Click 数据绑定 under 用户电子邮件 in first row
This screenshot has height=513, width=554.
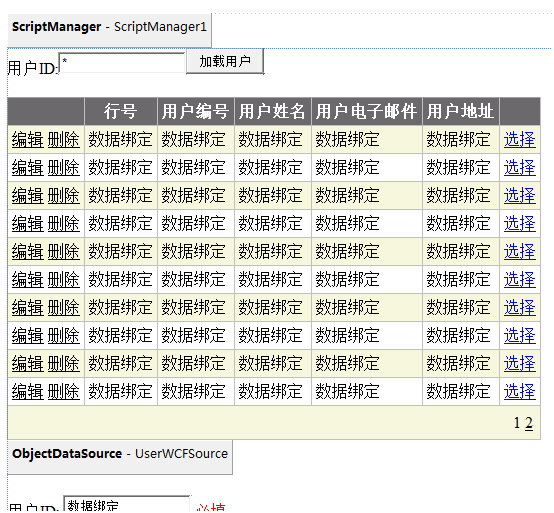347,140
